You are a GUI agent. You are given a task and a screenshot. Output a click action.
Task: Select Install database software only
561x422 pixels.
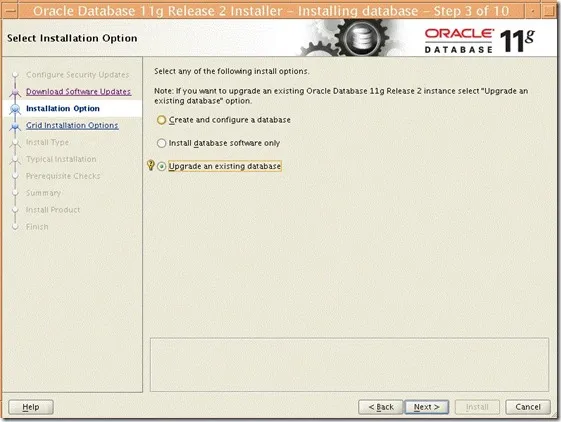(x=161, y=143)
